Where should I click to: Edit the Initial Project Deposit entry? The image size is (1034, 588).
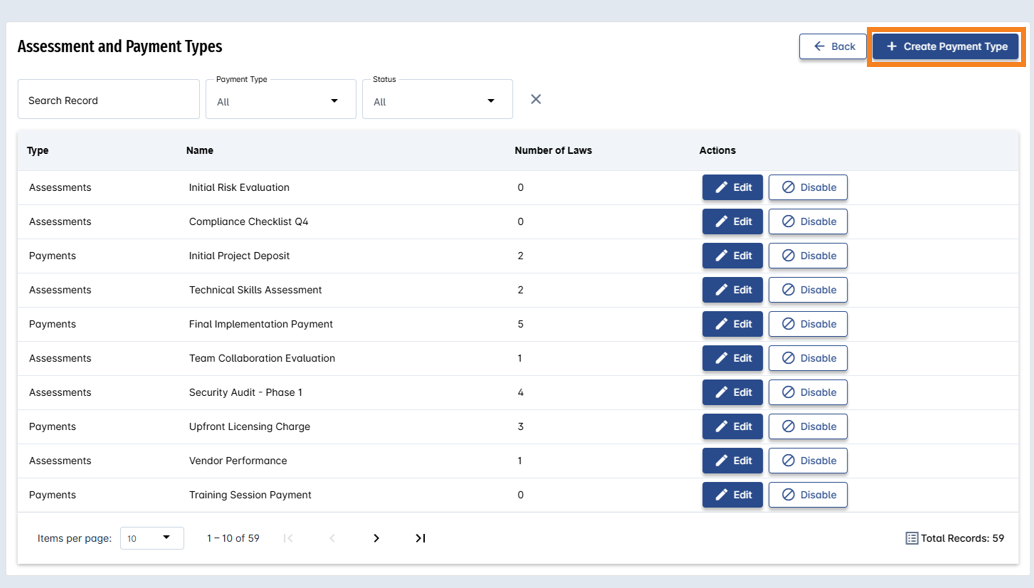point(732,256)
